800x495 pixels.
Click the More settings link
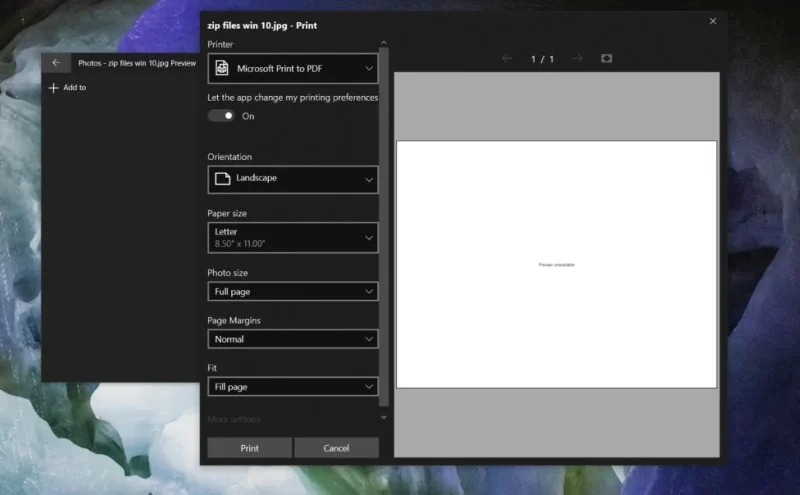[x=234, y=419]
